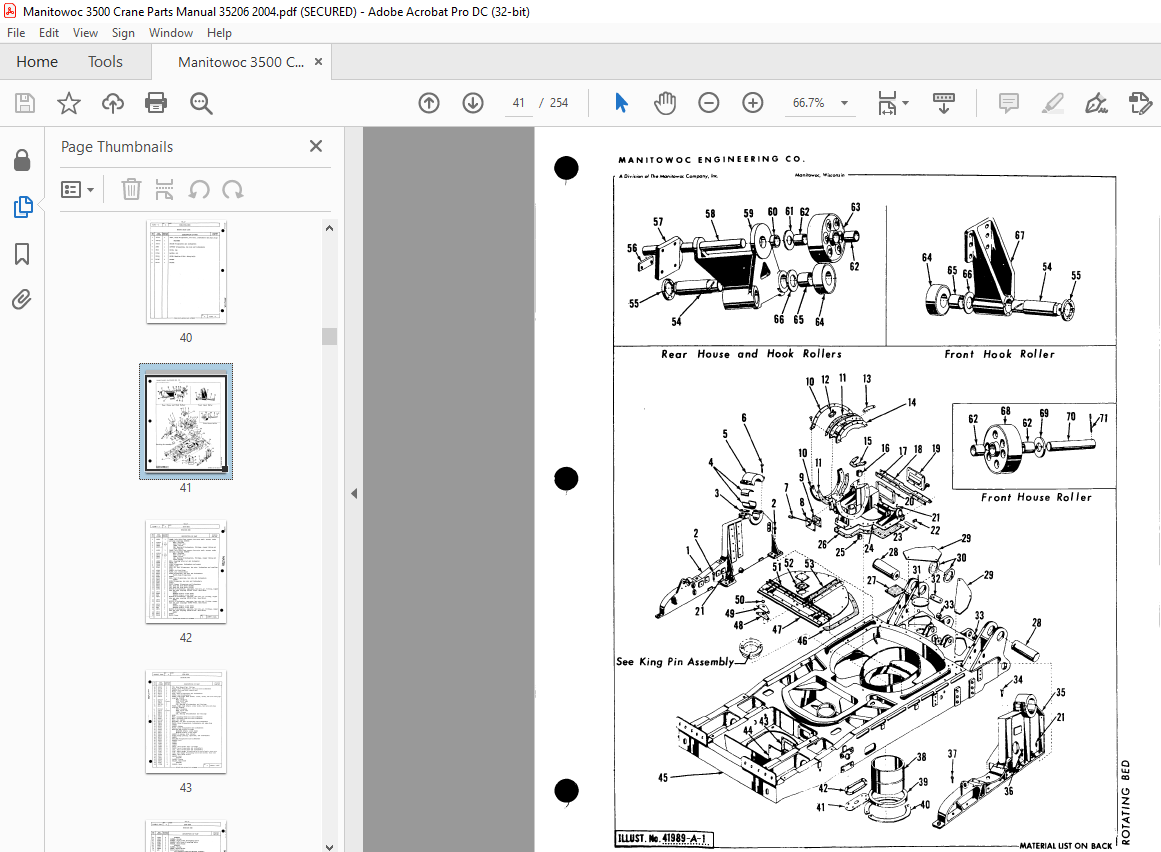Open fit page options icon
Screen dimensions: 1161x852
(892, 103)
